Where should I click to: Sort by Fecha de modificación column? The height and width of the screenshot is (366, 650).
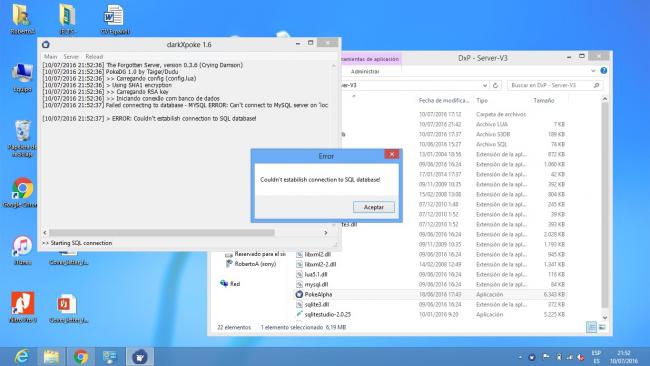(x=444, y=101)
